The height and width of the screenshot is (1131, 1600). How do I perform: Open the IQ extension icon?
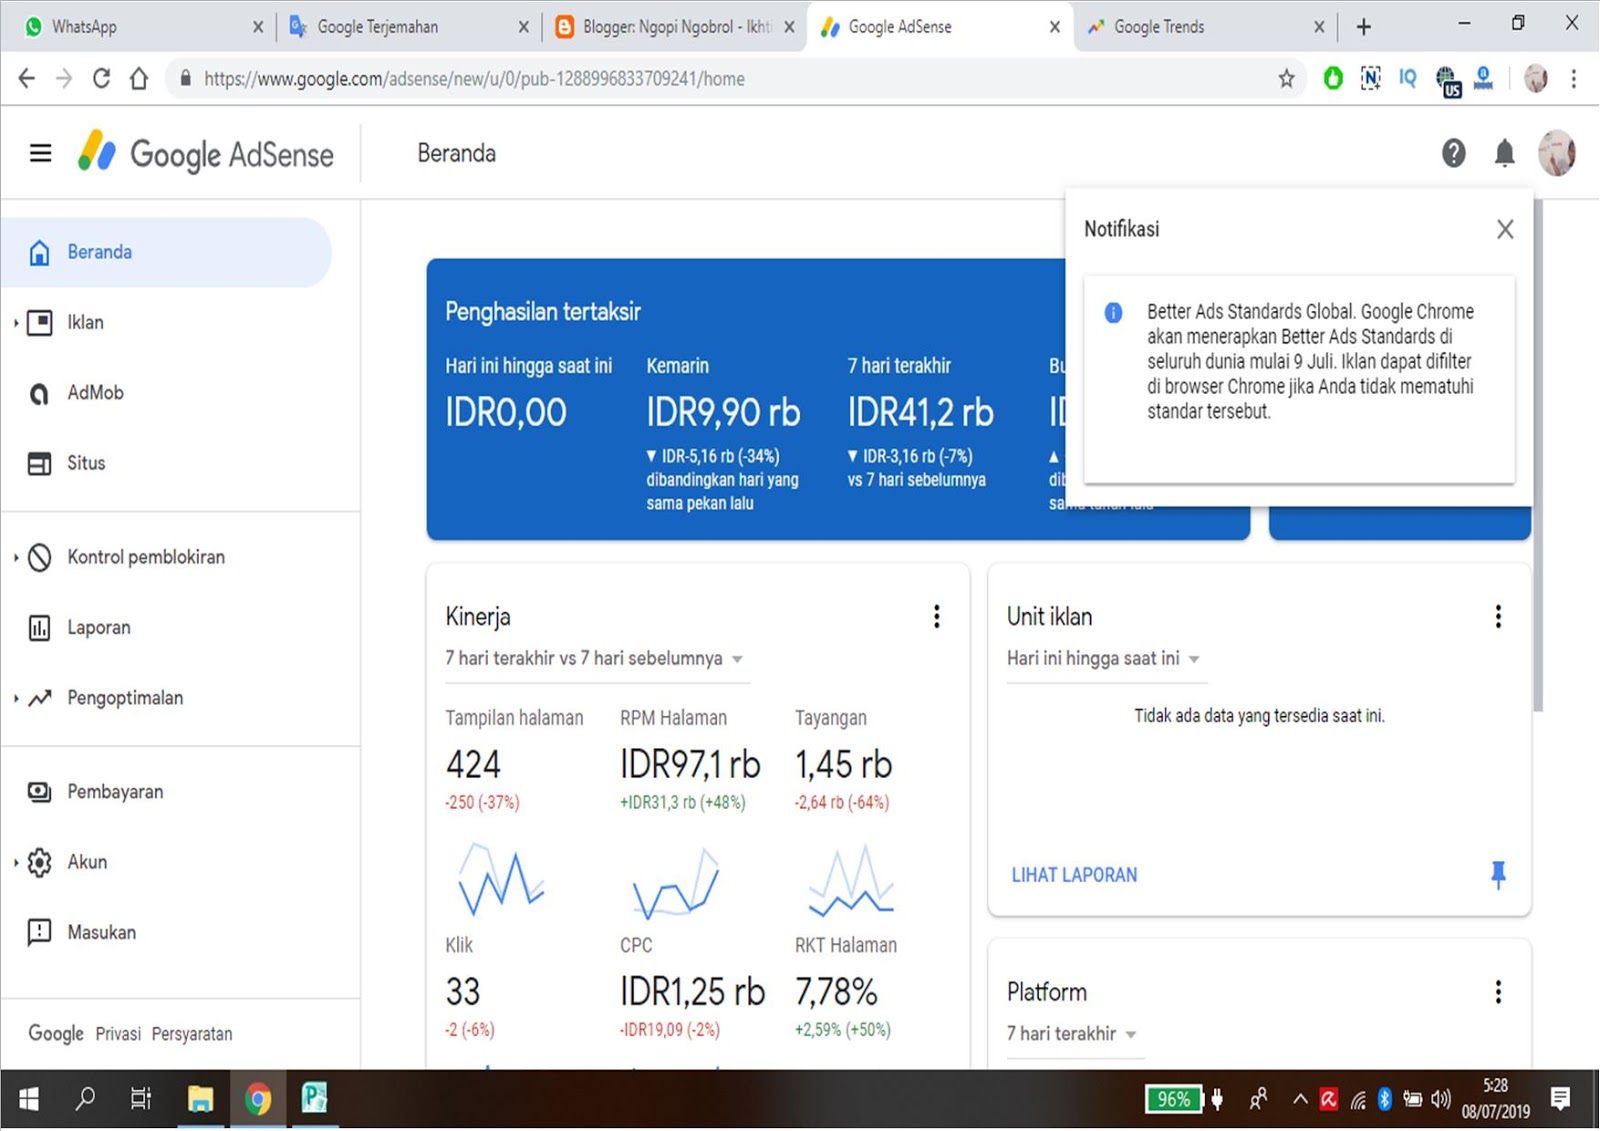[x=1408, y=78]
